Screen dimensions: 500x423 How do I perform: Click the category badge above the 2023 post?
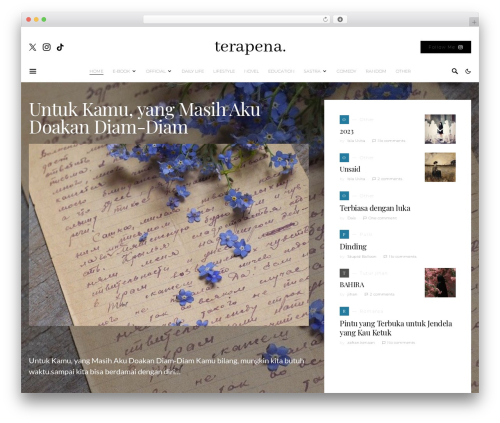click(x=344, y=119)
